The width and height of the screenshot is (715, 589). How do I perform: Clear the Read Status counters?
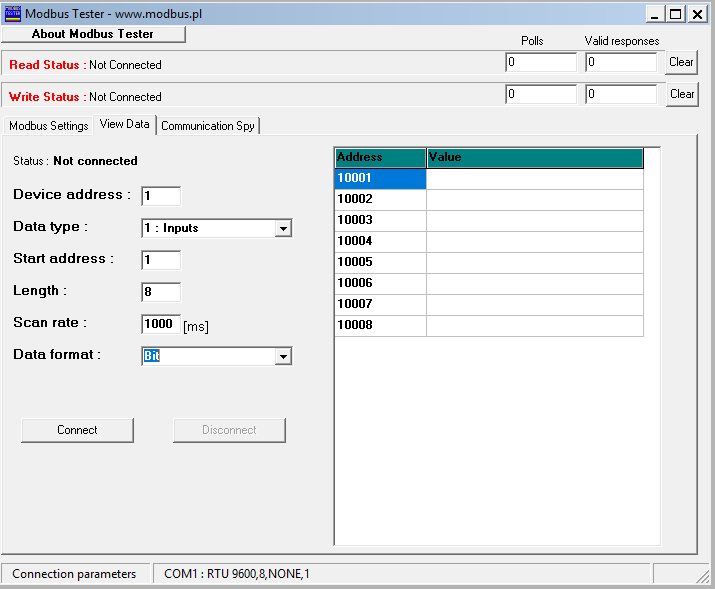(681, 62)
